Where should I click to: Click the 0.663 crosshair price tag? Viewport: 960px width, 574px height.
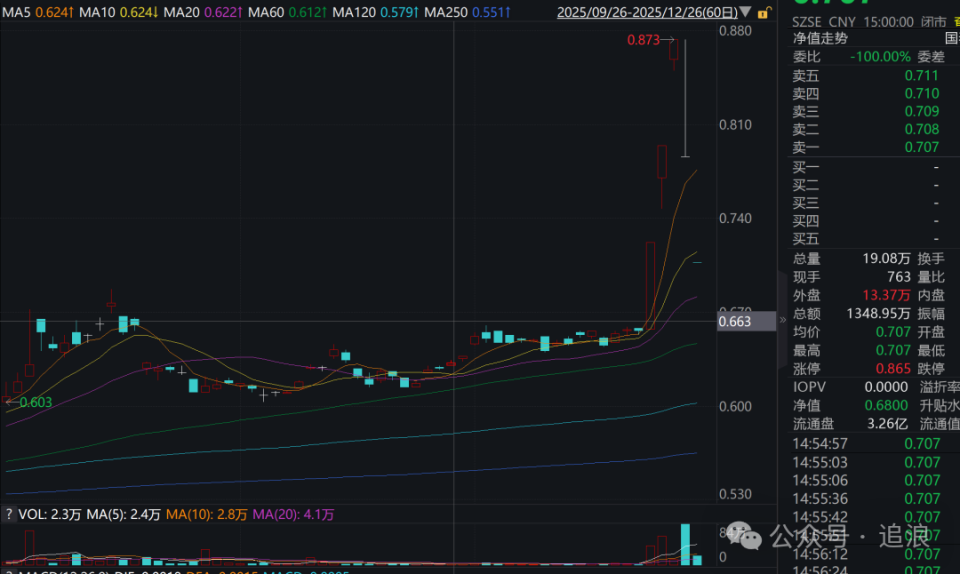click(746, 321)
